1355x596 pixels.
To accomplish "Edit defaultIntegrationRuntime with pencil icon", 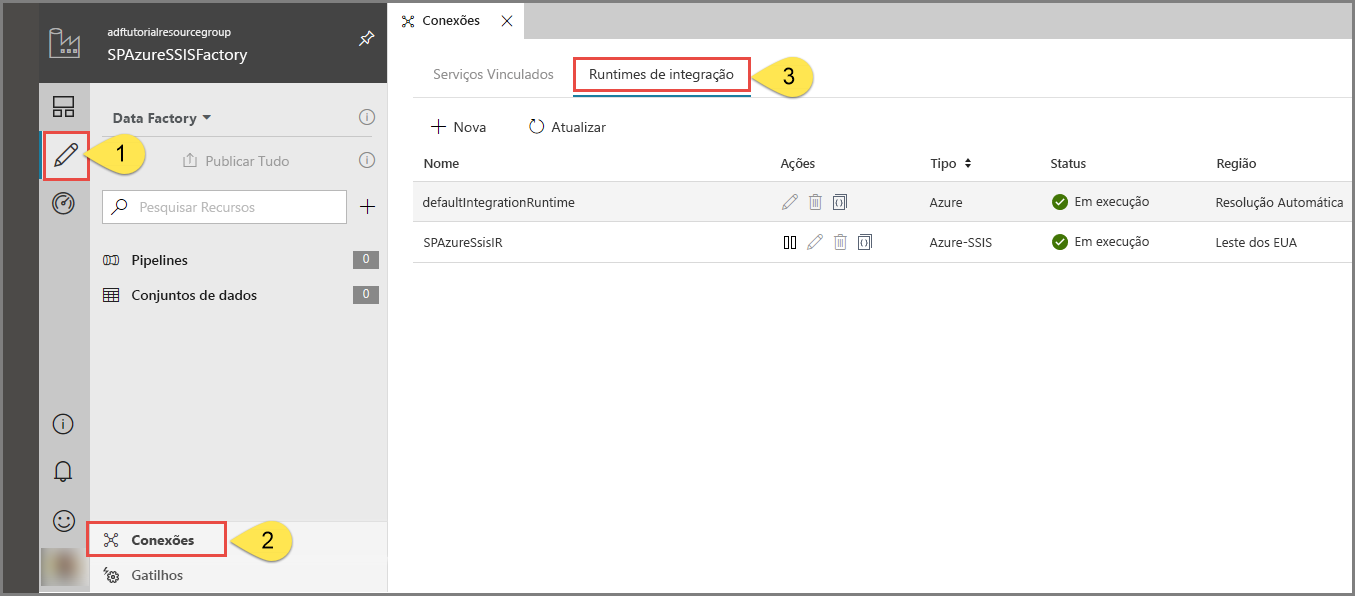I will 790,202.
